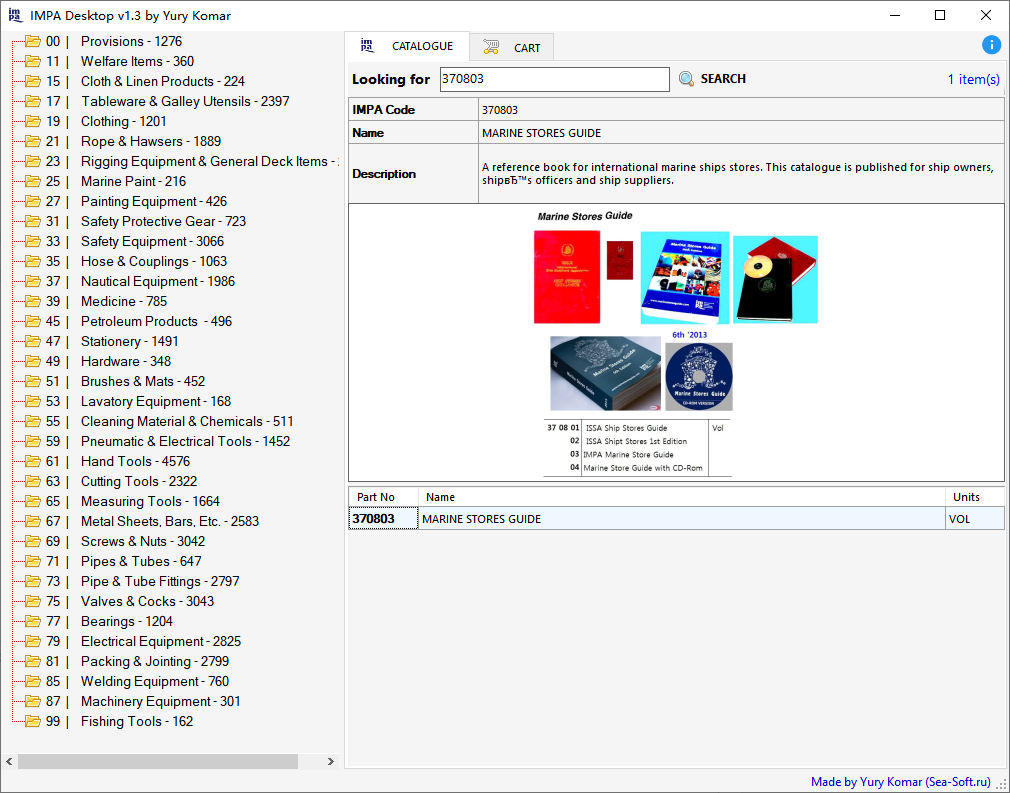
Task: Click the Marine Stores Guide product image
Action: tap(676, 342)
